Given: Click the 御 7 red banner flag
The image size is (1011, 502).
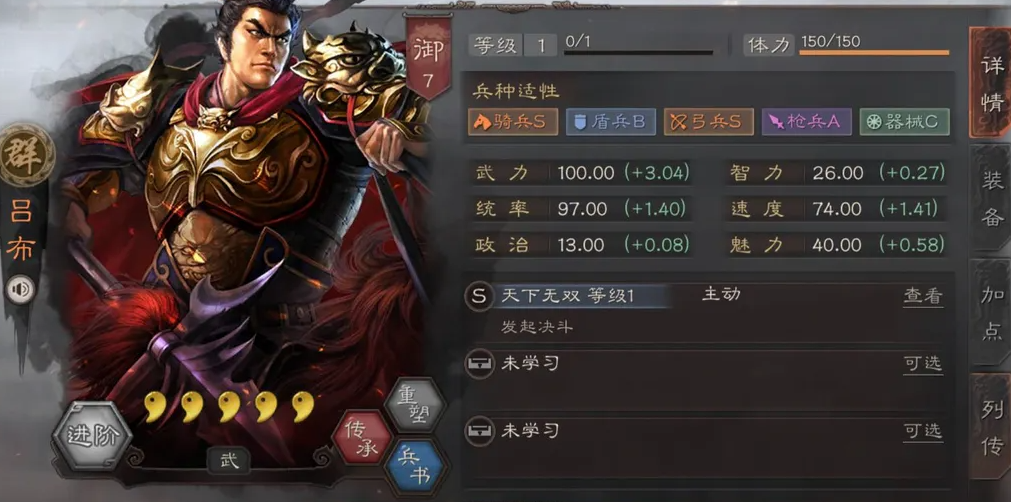Looking at the screenshot, I should 428,57.
